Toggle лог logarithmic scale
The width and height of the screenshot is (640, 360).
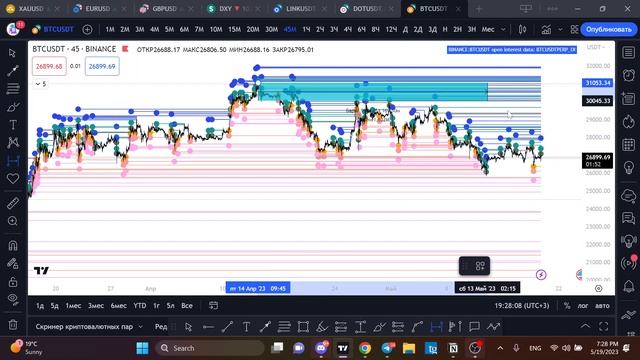click(583, 306)
